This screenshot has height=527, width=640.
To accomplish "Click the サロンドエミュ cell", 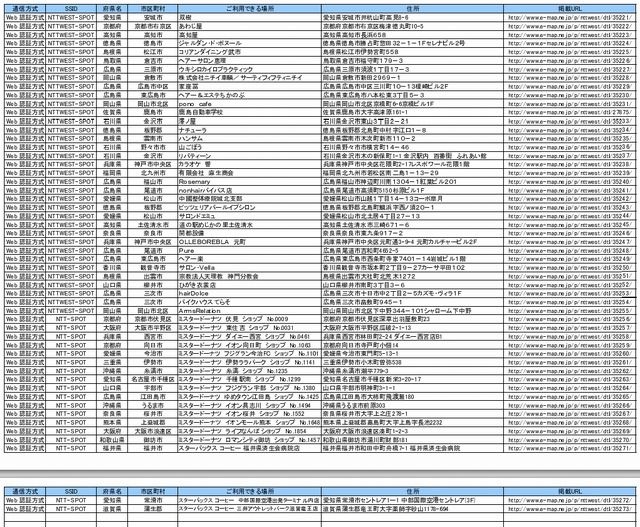I will [x=249, y=216].
